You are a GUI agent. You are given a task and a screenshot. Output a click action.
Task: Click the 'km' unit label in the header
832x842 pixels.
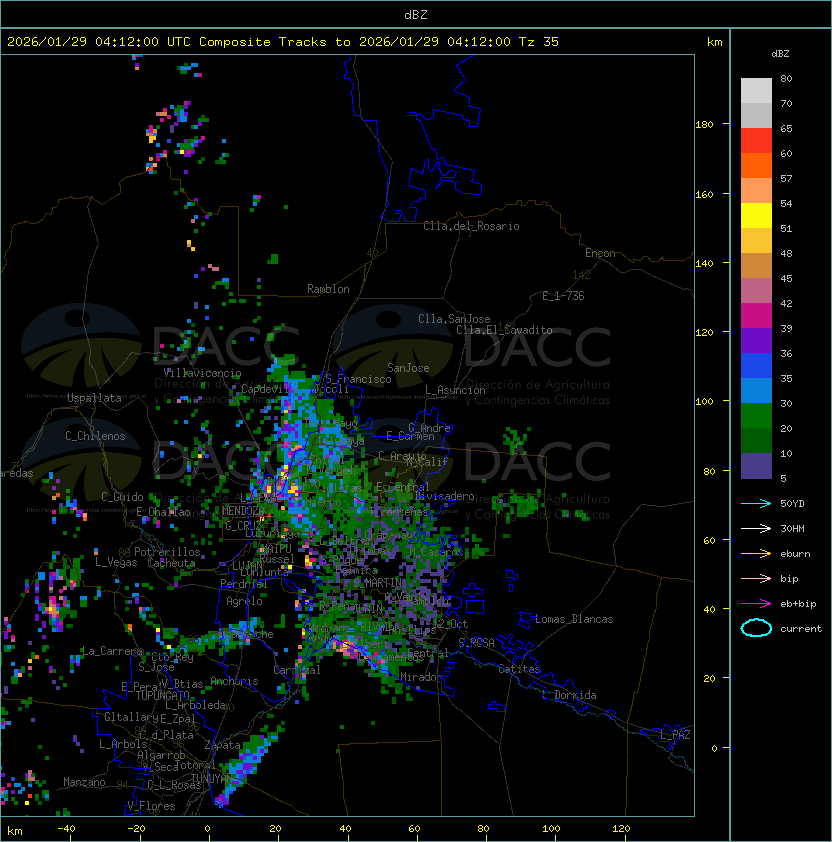[714, 42]
